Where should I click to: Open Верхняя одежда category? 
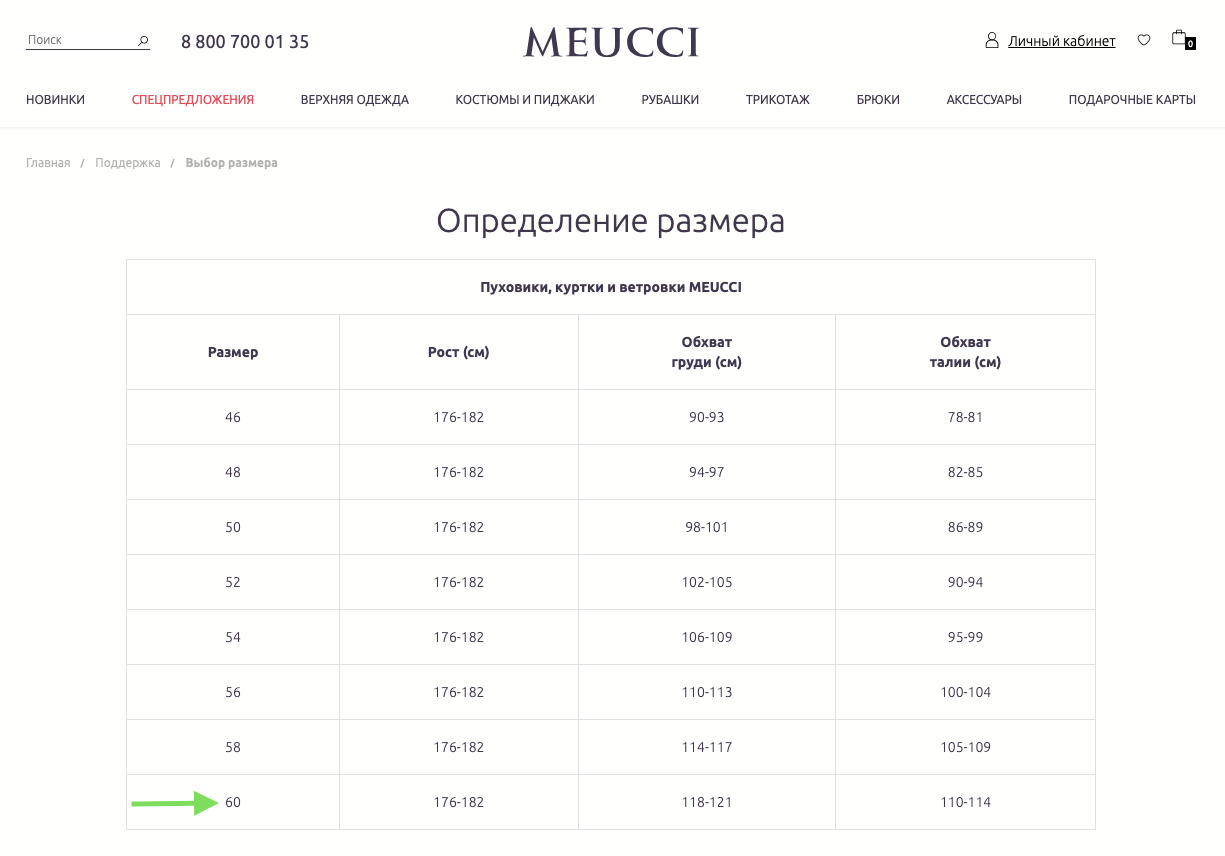[355, 100]
